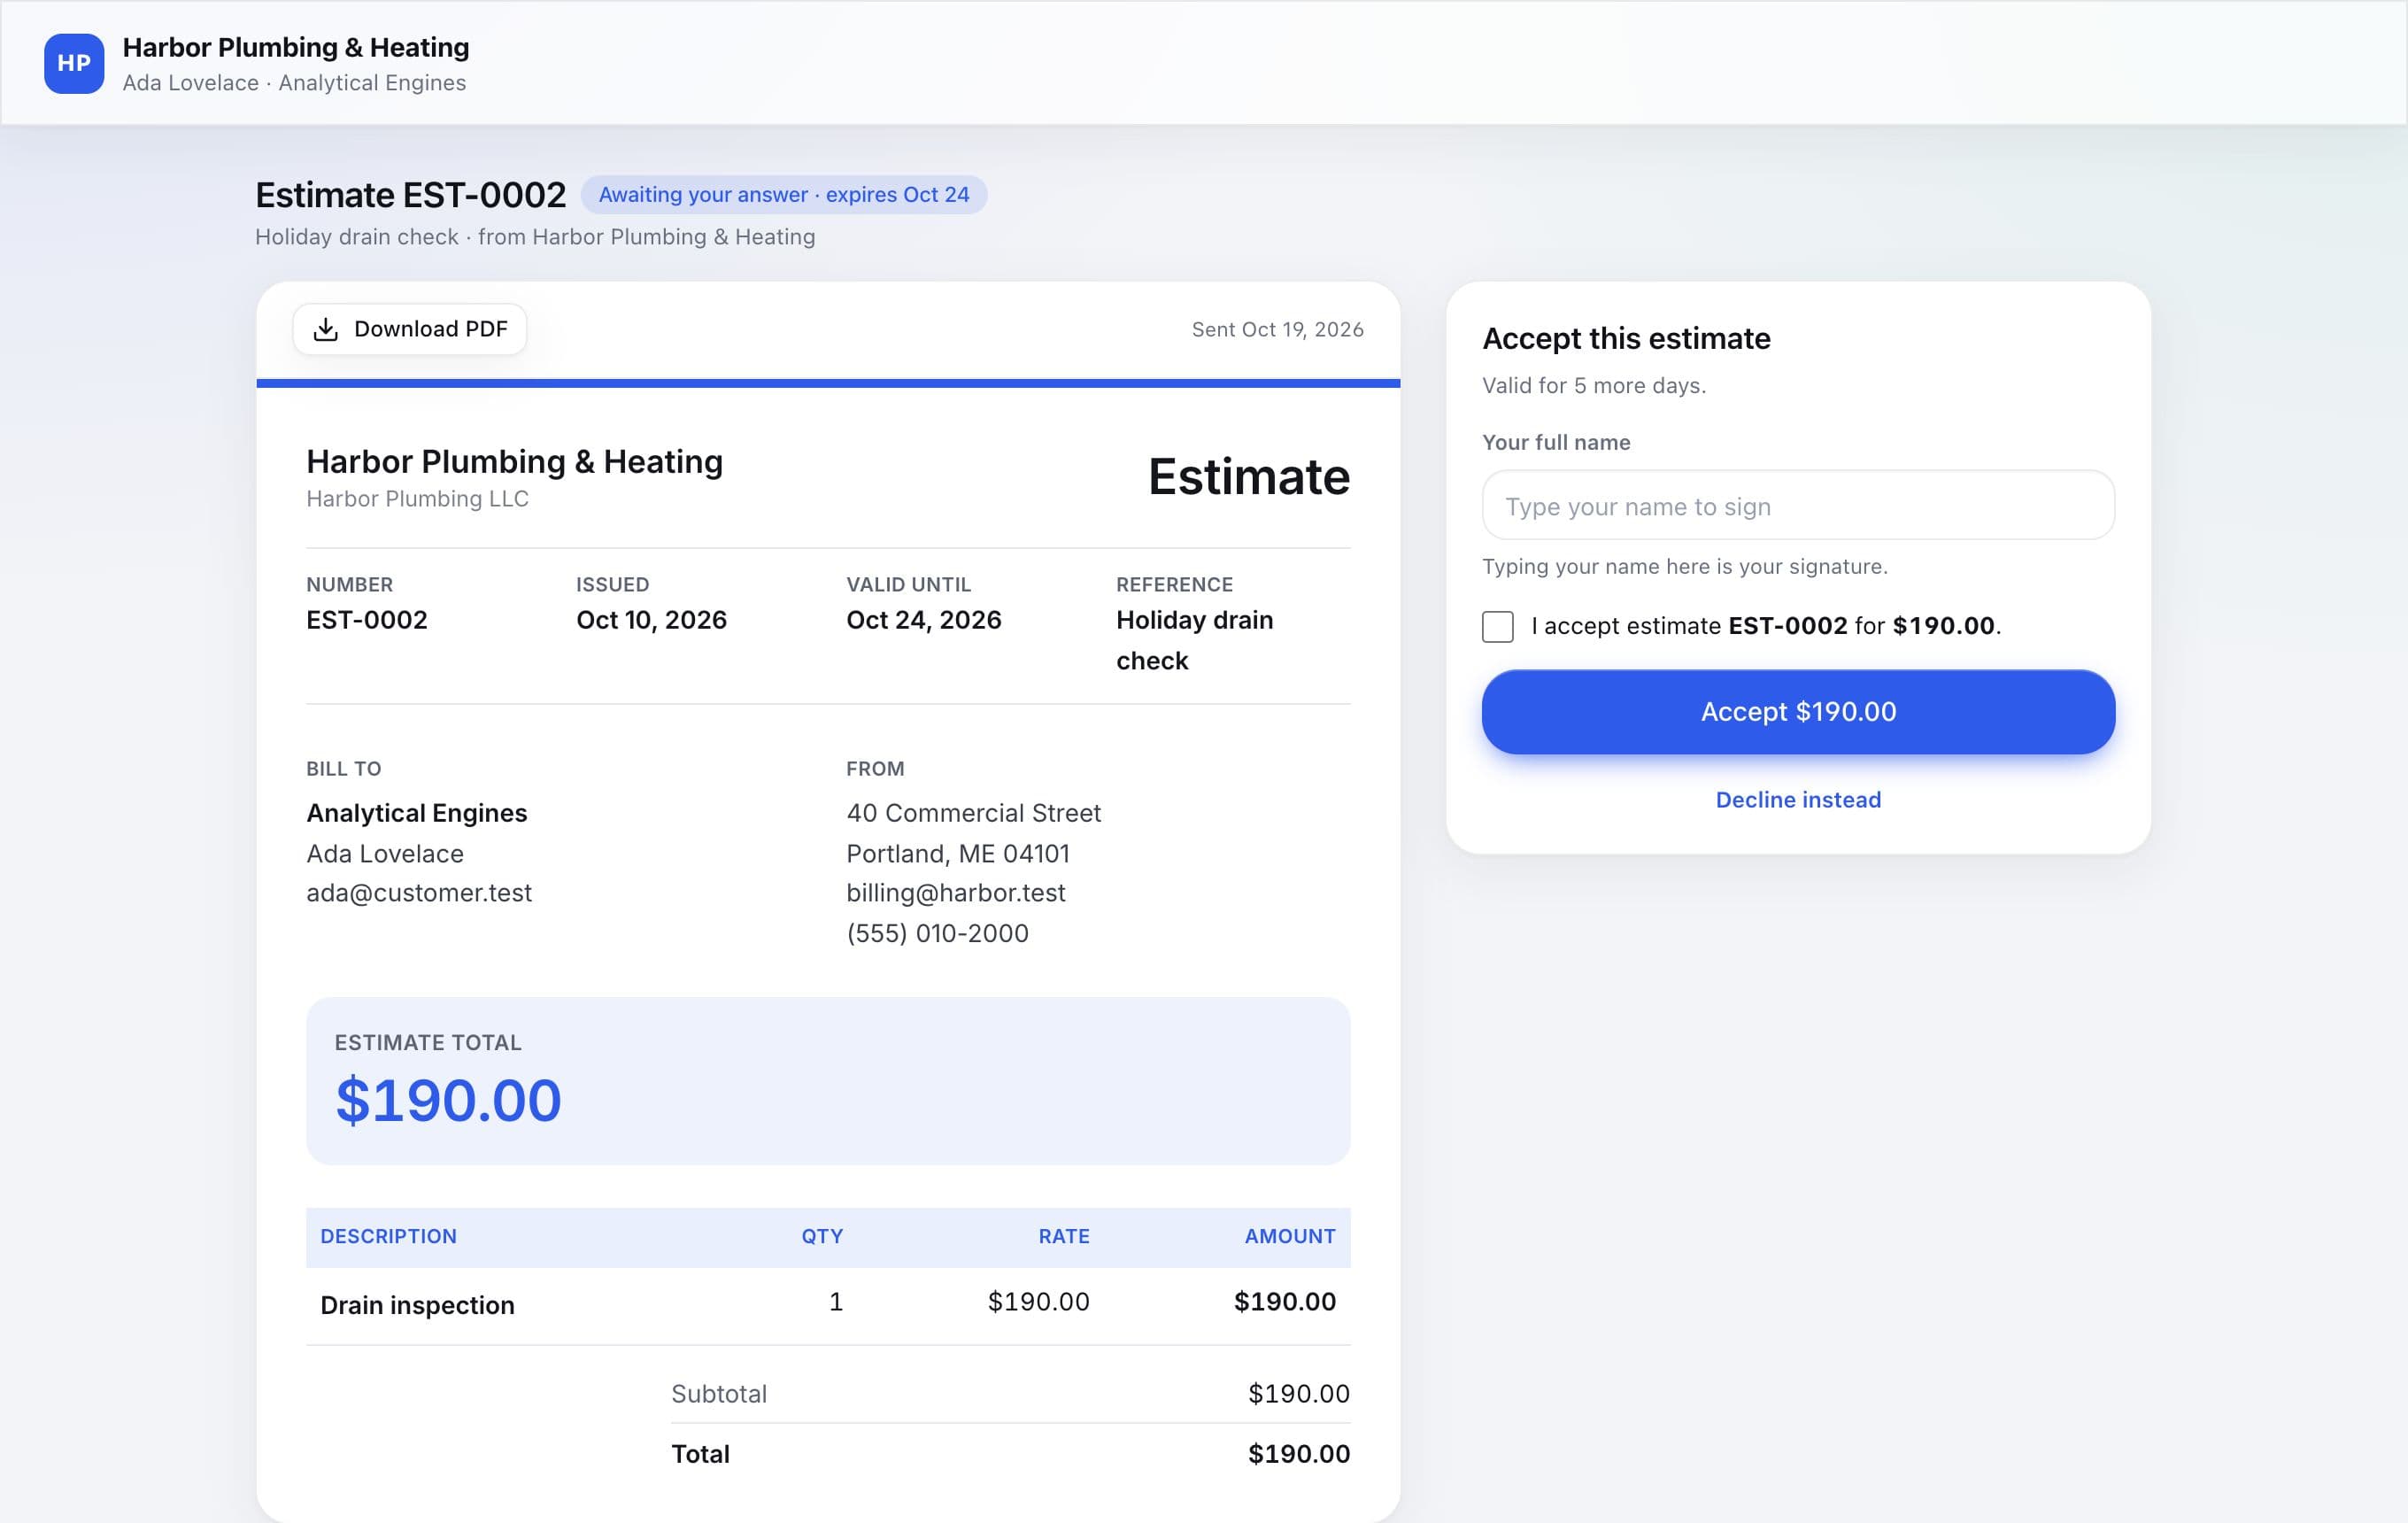Click the HP logo badge in the header

click(74, 63)
